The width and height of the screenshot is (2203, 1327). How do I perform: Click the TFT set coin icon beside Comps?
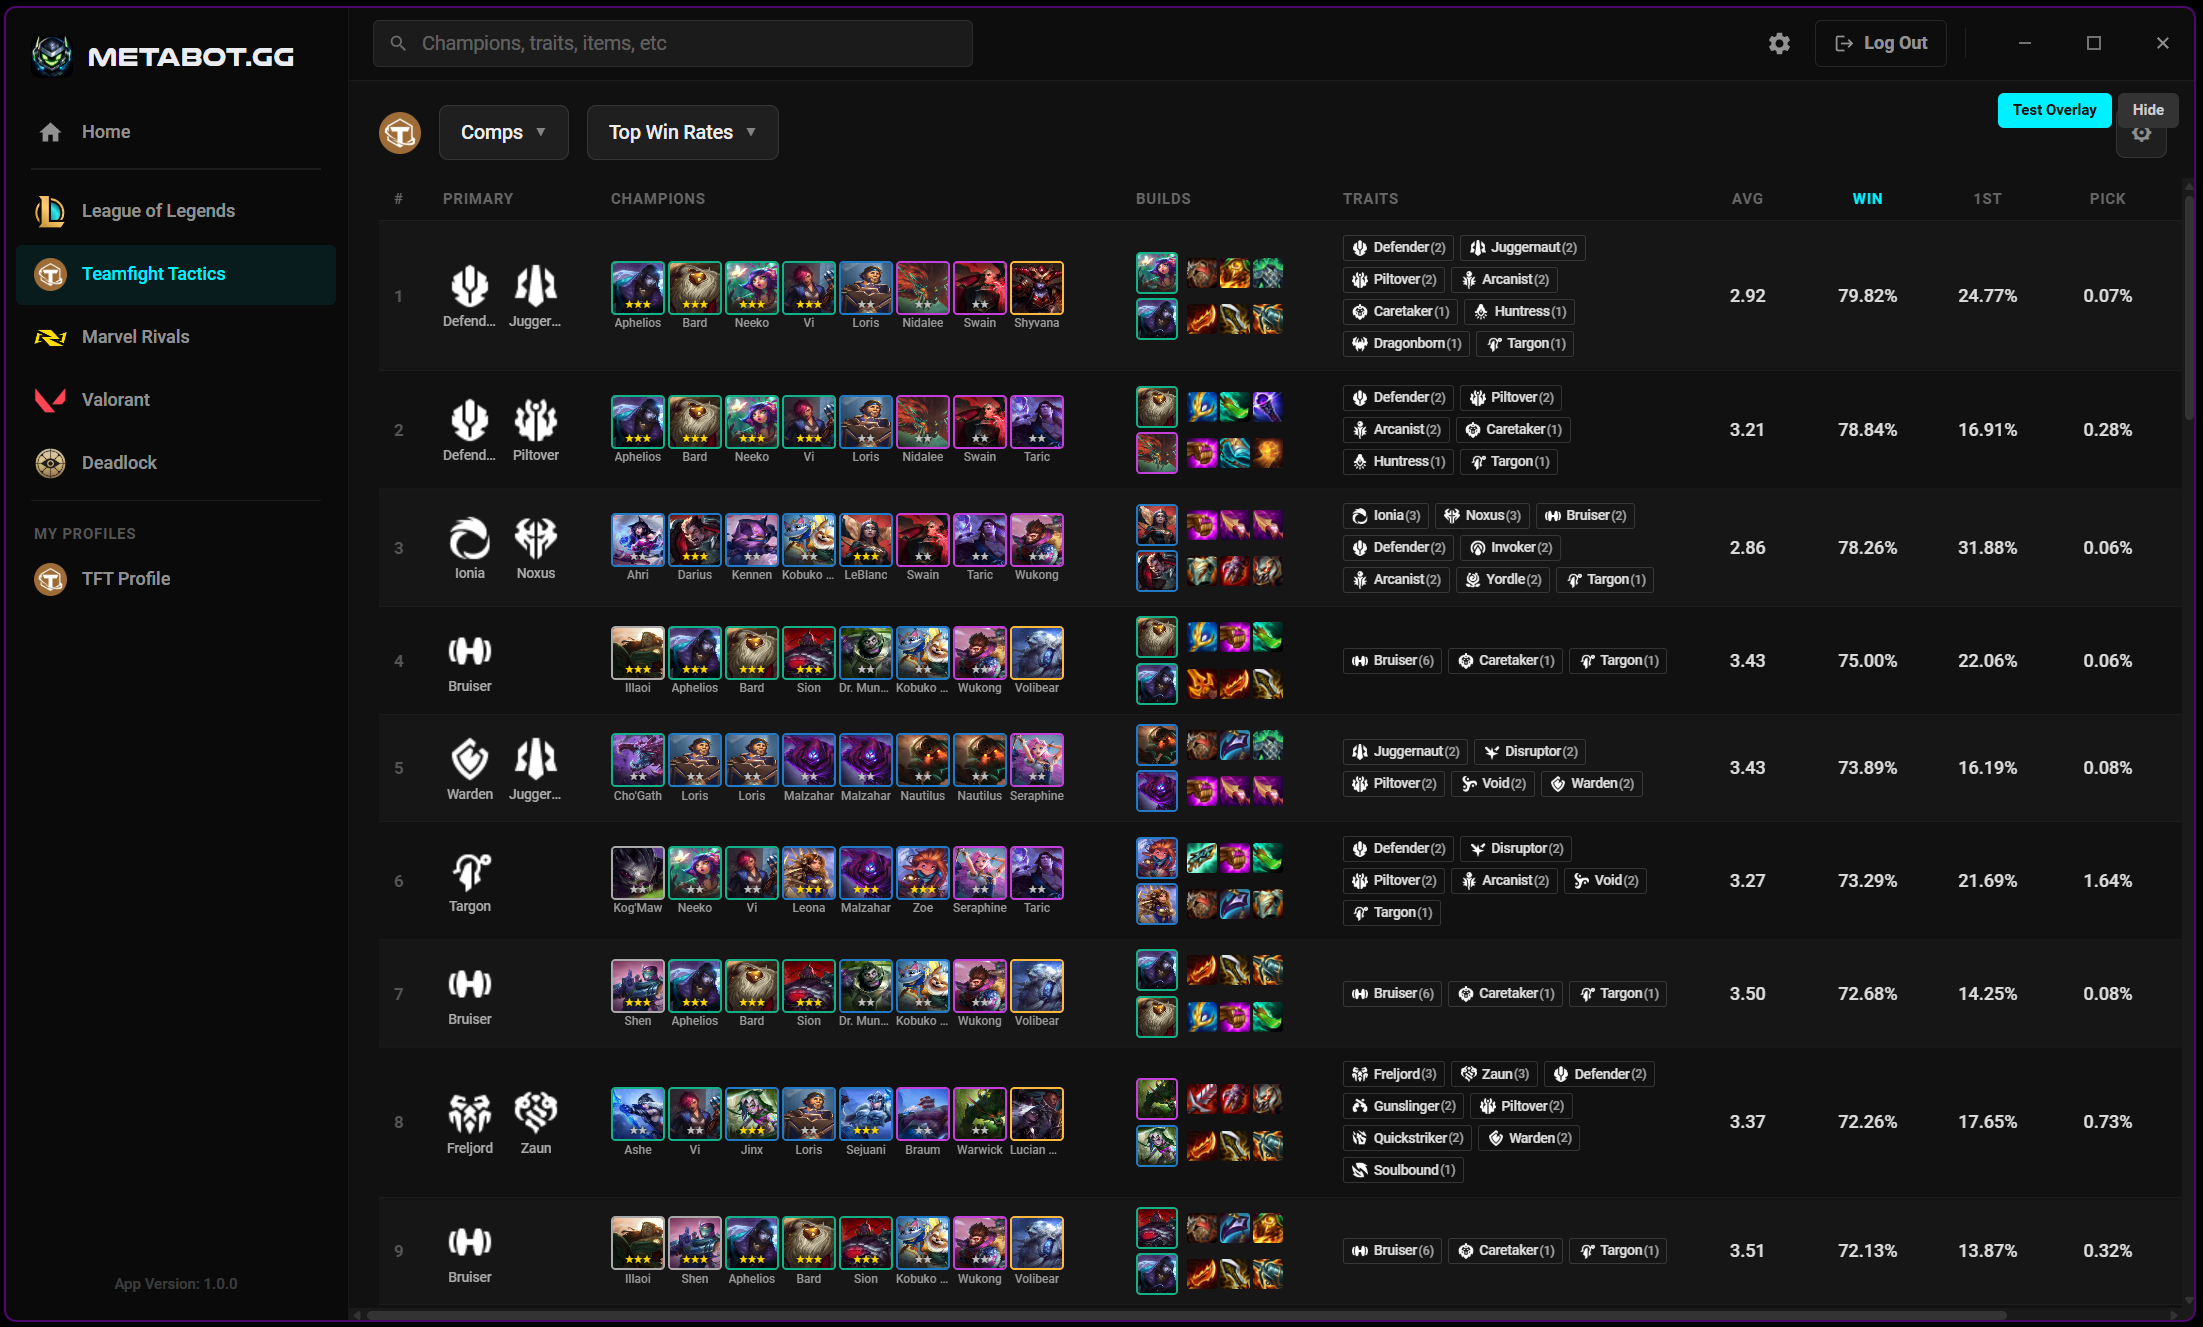[x=400, y=132]
